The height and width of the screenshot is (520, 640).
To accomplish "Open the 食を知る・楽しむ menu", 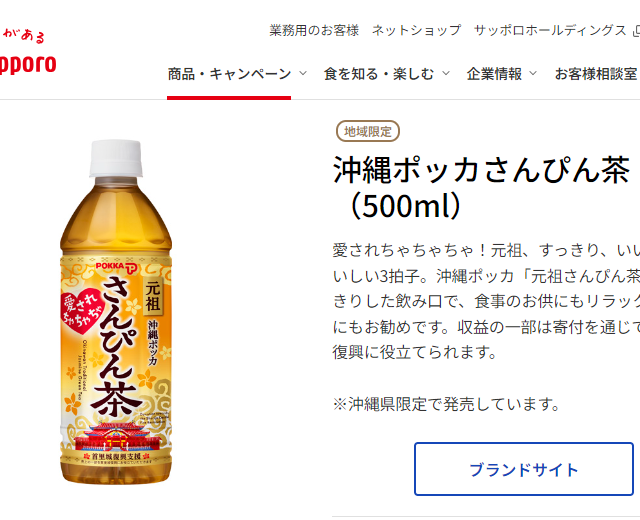I will [379, 74].
